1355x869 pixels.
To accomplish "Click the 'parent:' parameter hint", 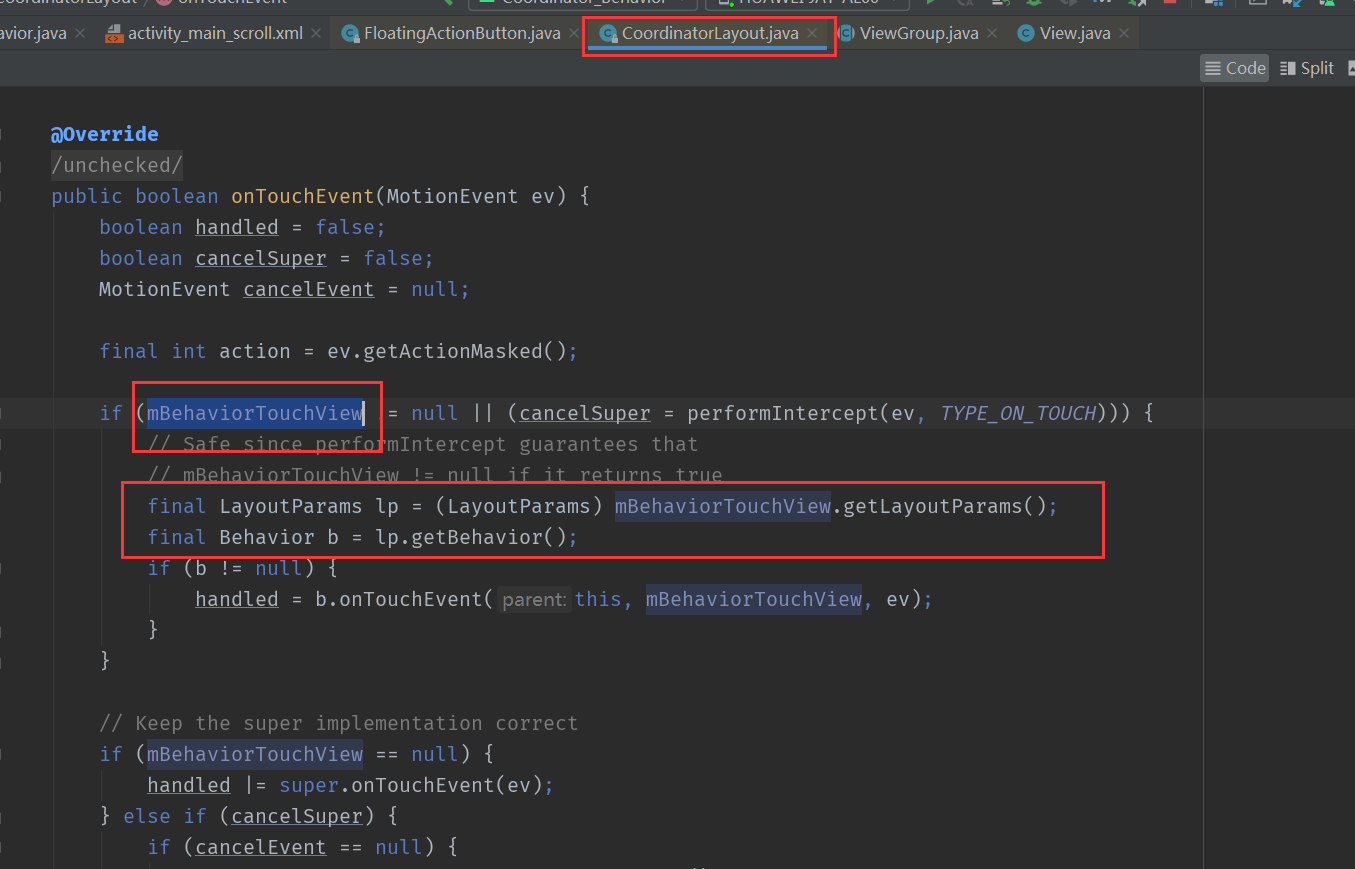I will (x=535, y=600).
